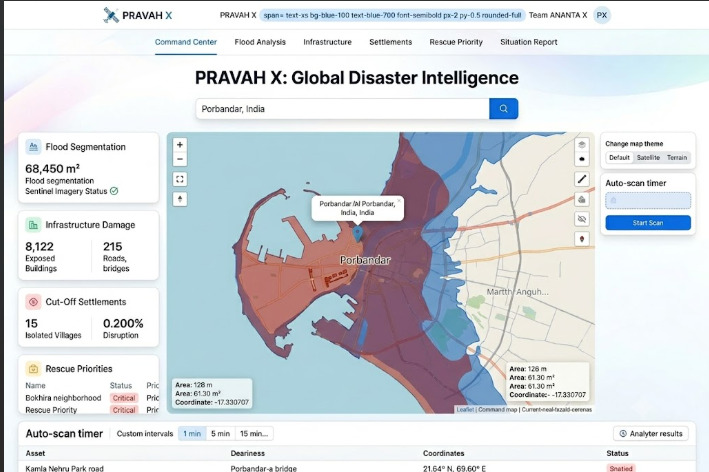Toggle fullscreen map view

coord(180,179)
